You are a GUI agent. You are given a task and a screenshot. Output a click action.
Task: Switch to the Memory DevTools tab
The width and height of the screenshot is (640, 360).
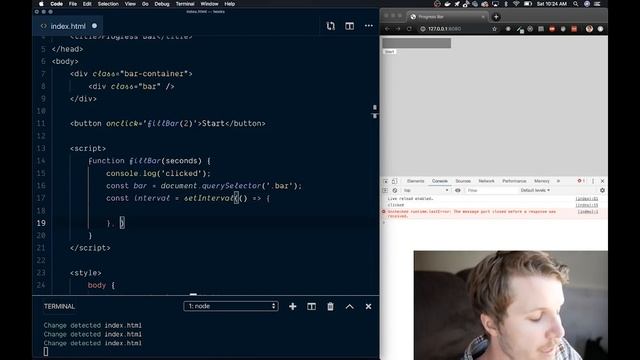pyautogui.click(x=542, y=181)
